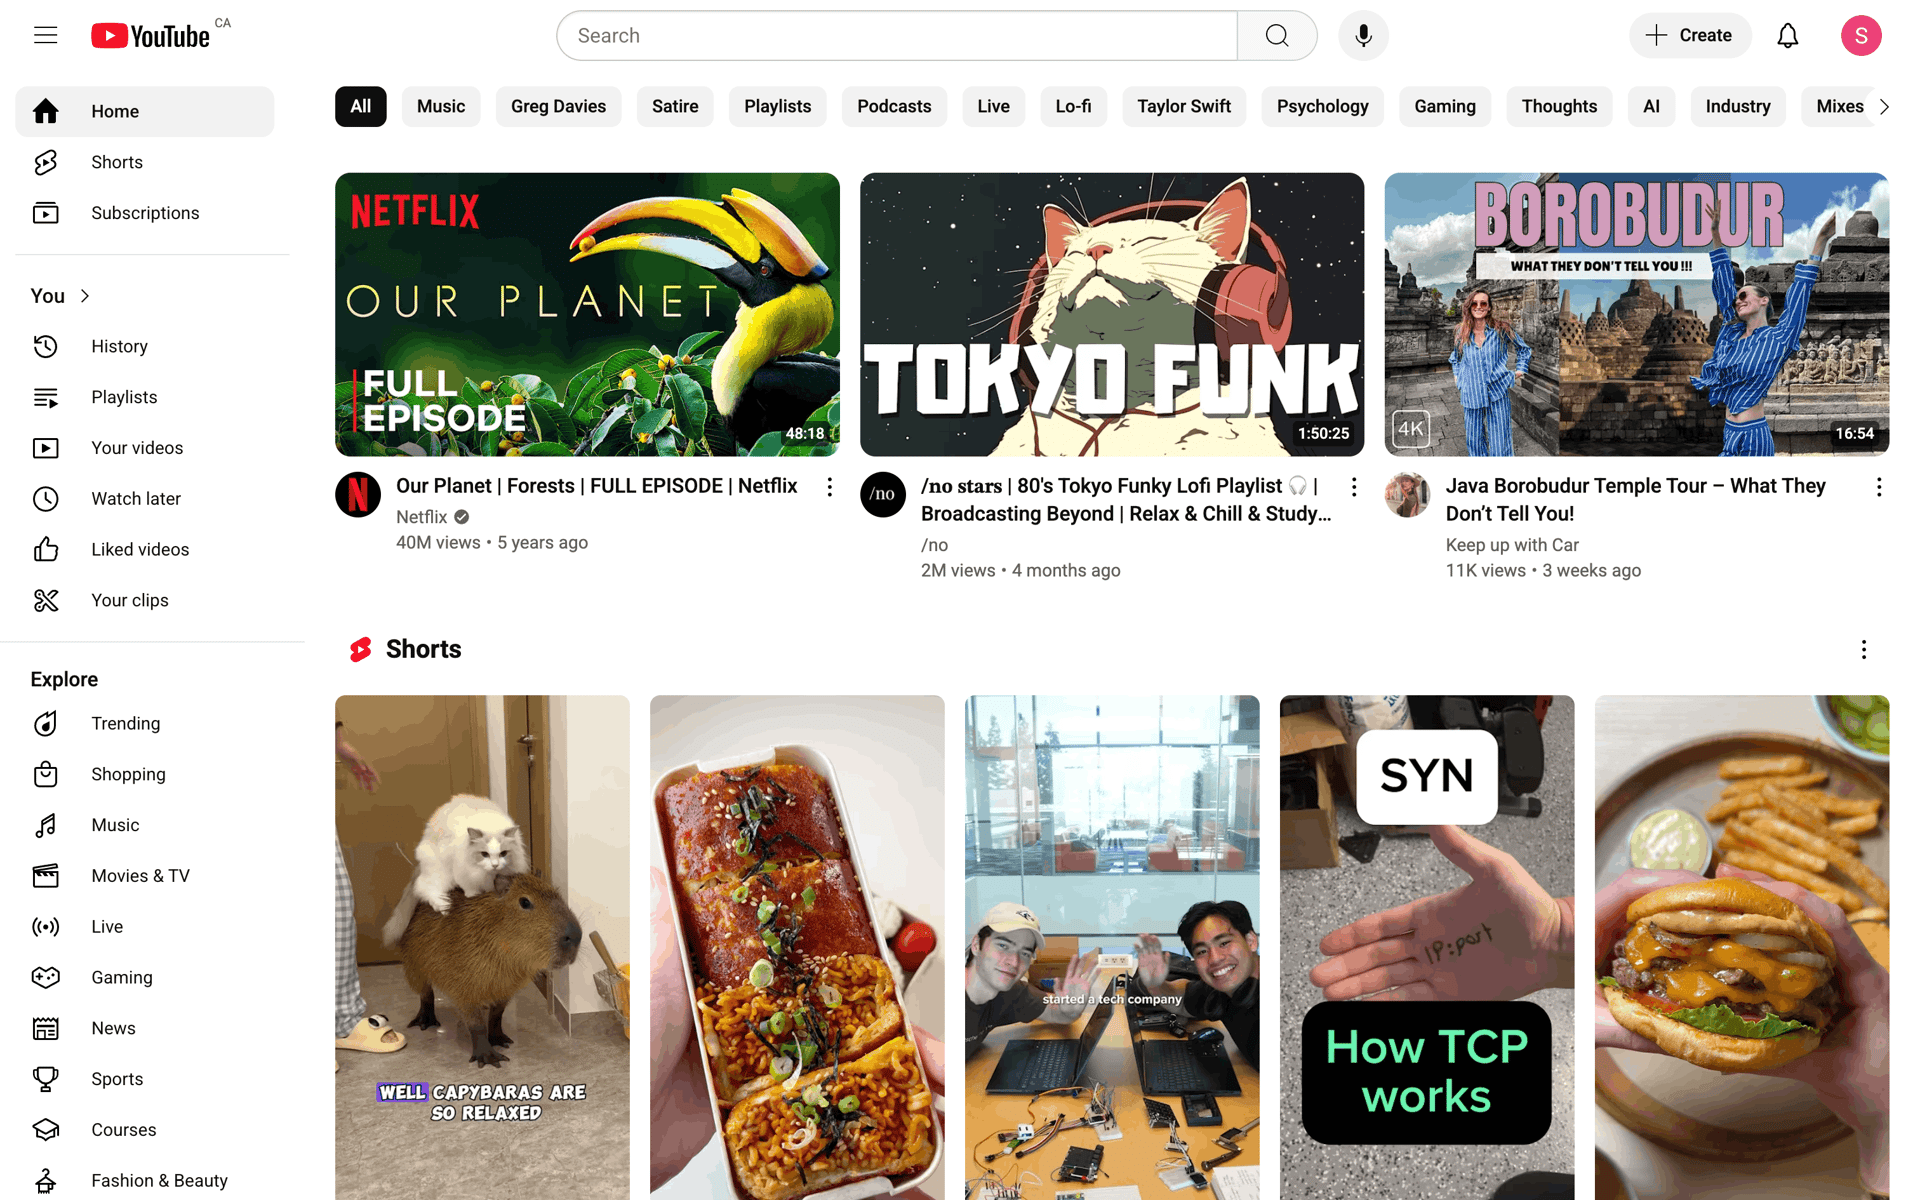1920x1200 pixels.
Task: Open 80's Tokyo Funky Lofi title
Action: pyautogui.click(x=1126, y=500)
